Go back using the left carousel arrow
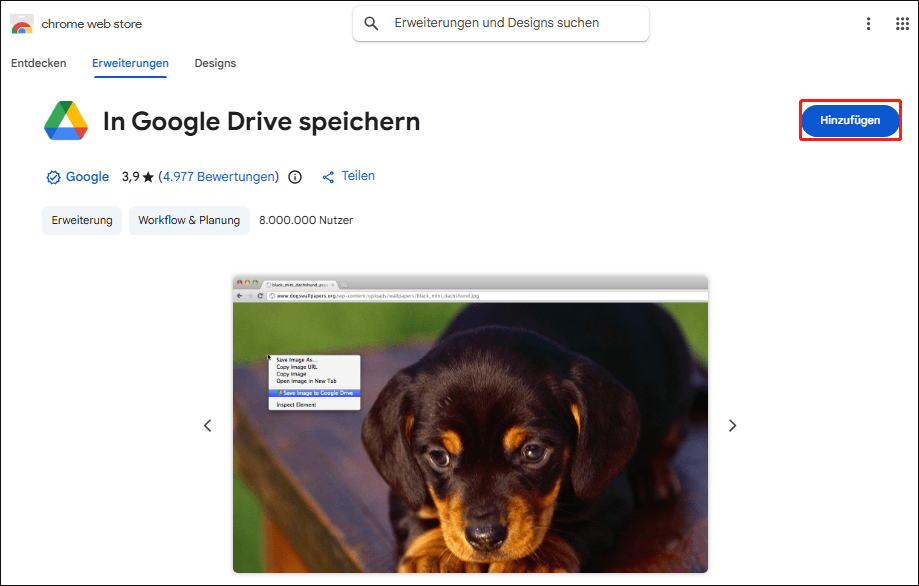Screen dimensions: 919x586 pos(207,425)
